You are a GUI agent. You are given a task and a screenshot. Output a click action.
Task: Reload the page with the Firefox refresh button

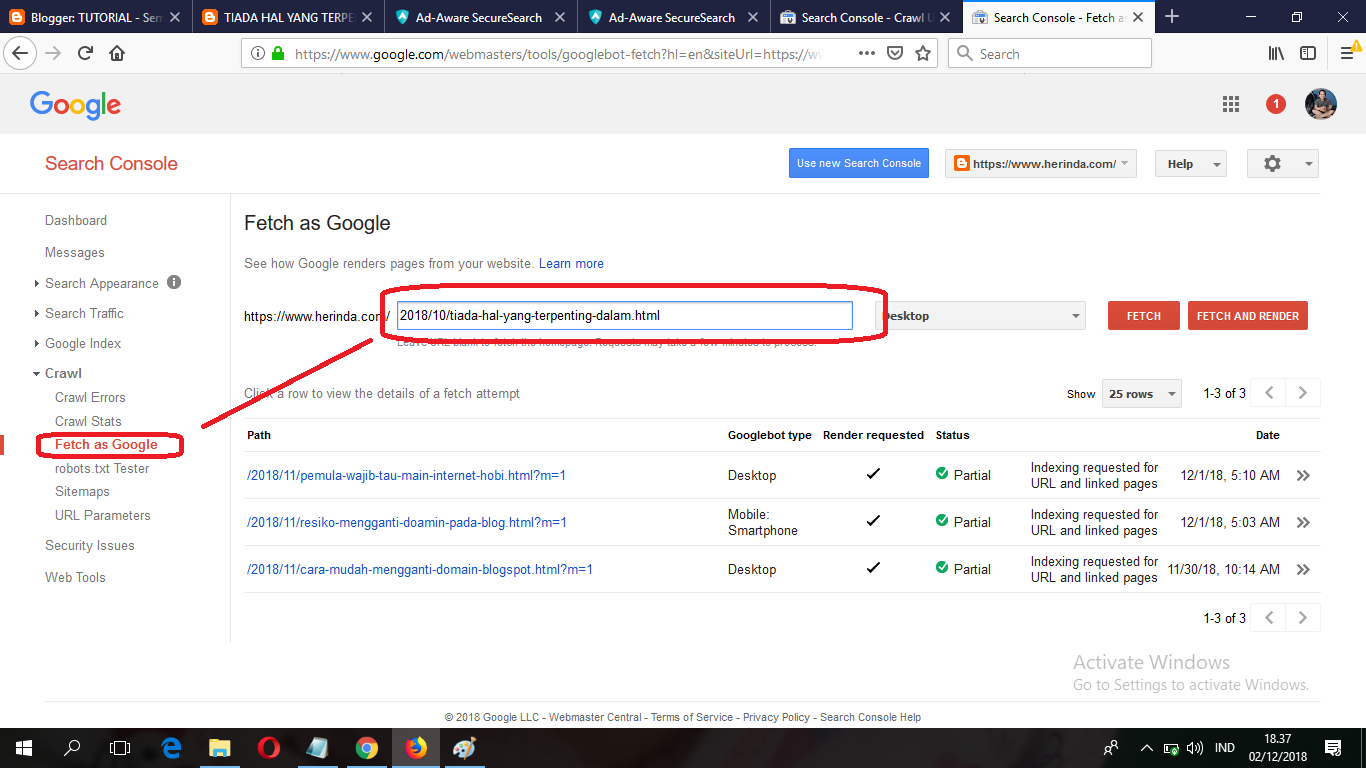85,54
